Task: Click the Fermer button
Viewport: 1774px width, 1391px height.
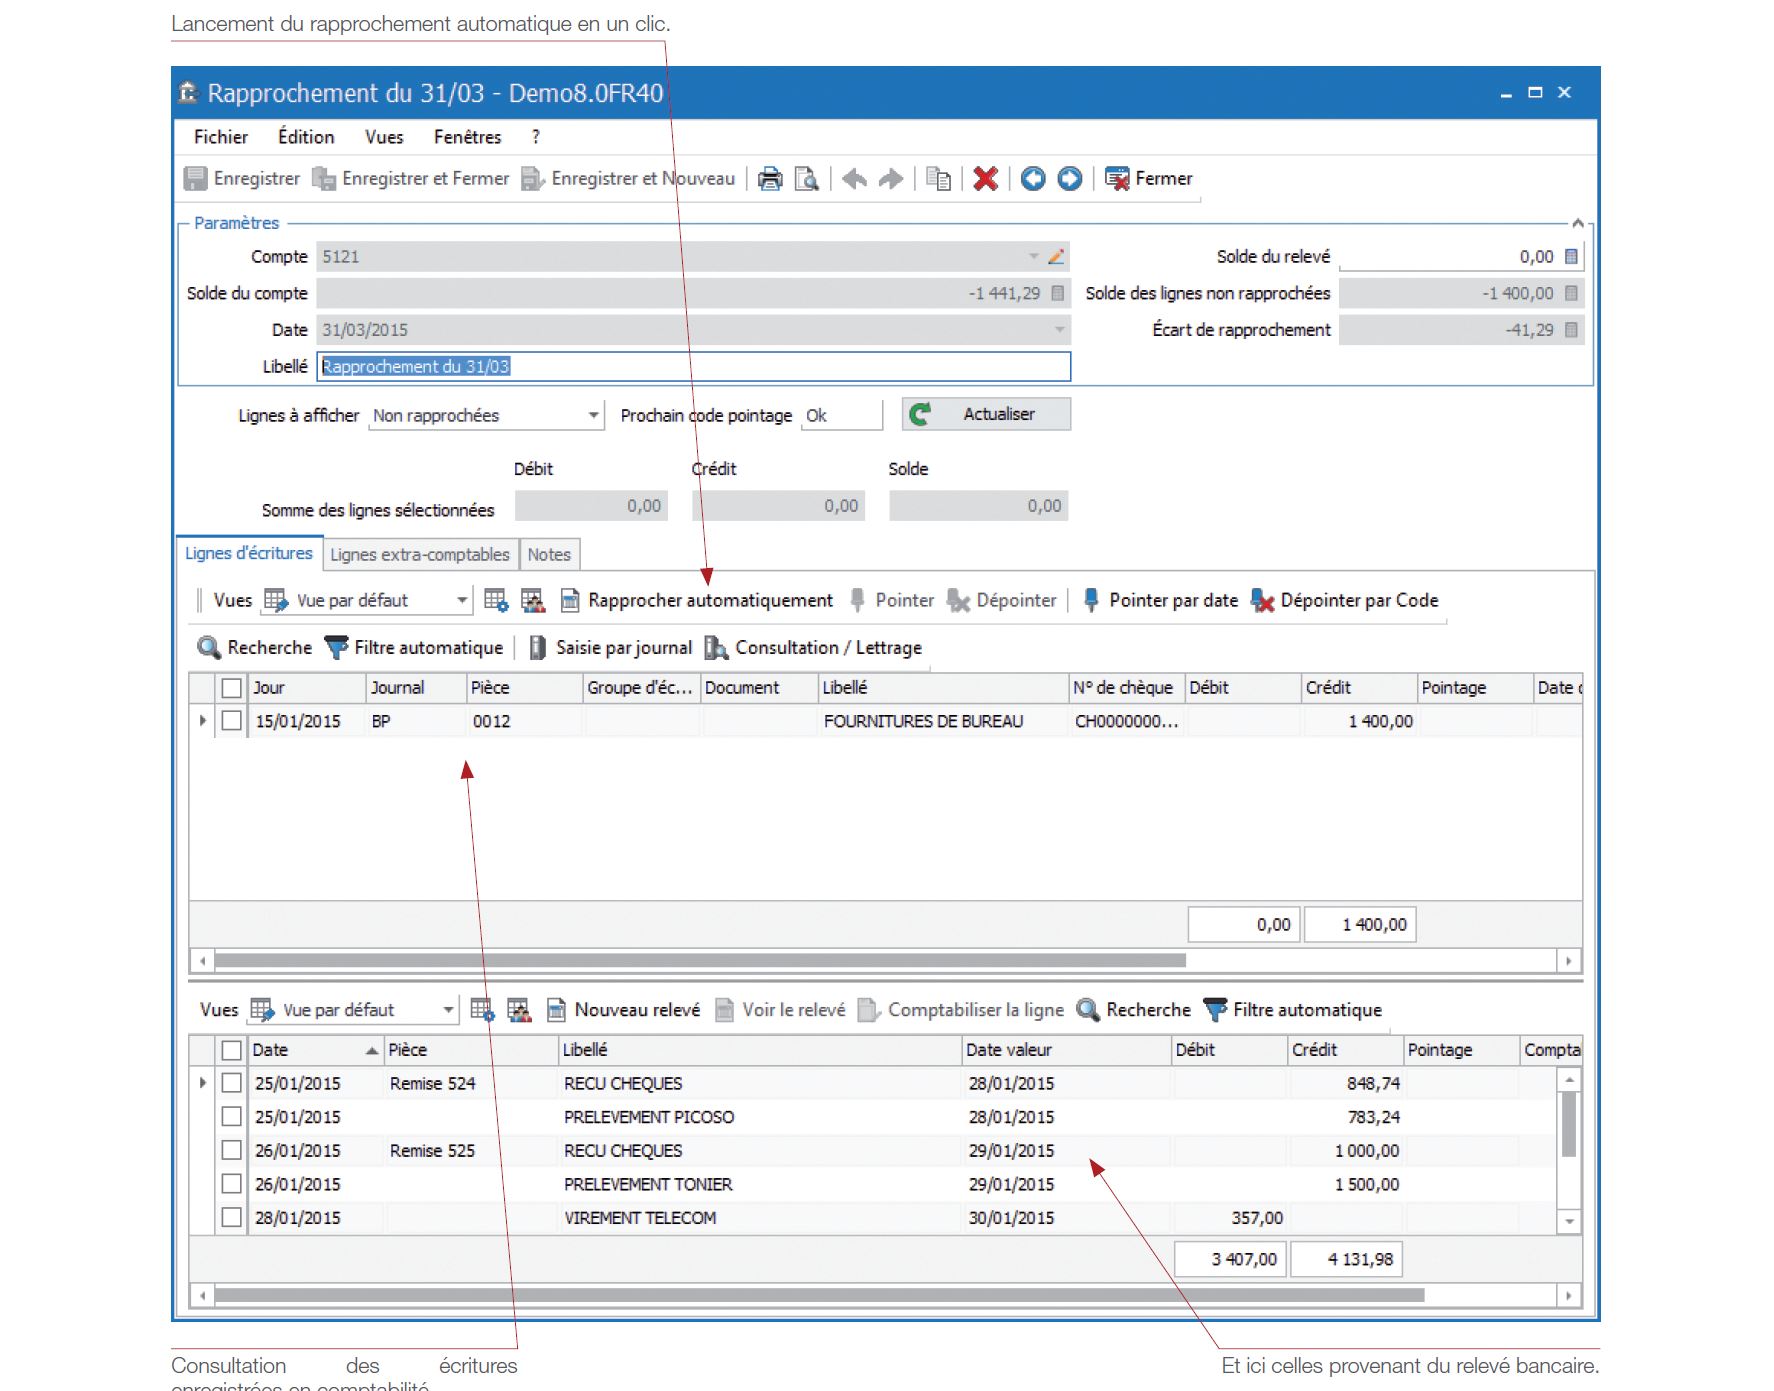Action: tap(1149, 179)
